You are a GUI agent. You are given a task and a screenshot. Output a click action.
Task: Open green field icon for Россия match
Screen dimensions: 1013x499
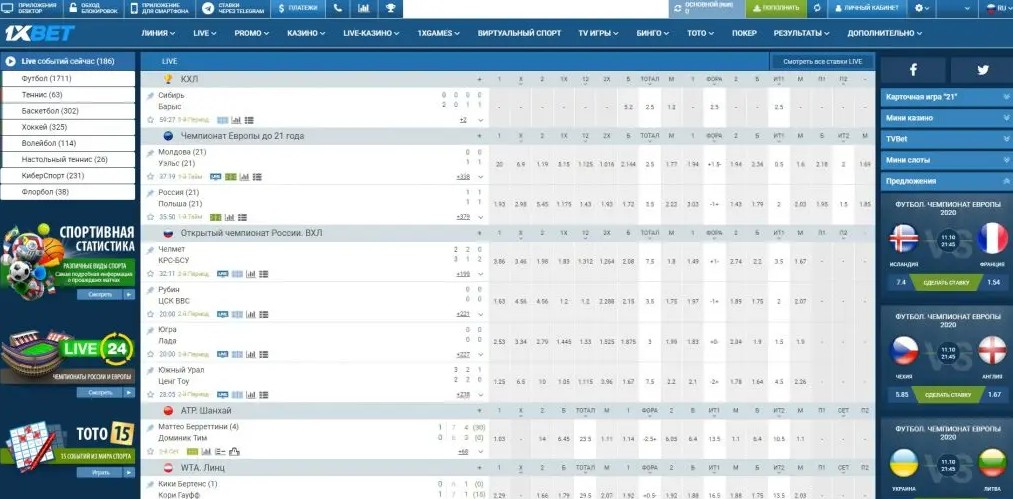[x=216, y=217]
